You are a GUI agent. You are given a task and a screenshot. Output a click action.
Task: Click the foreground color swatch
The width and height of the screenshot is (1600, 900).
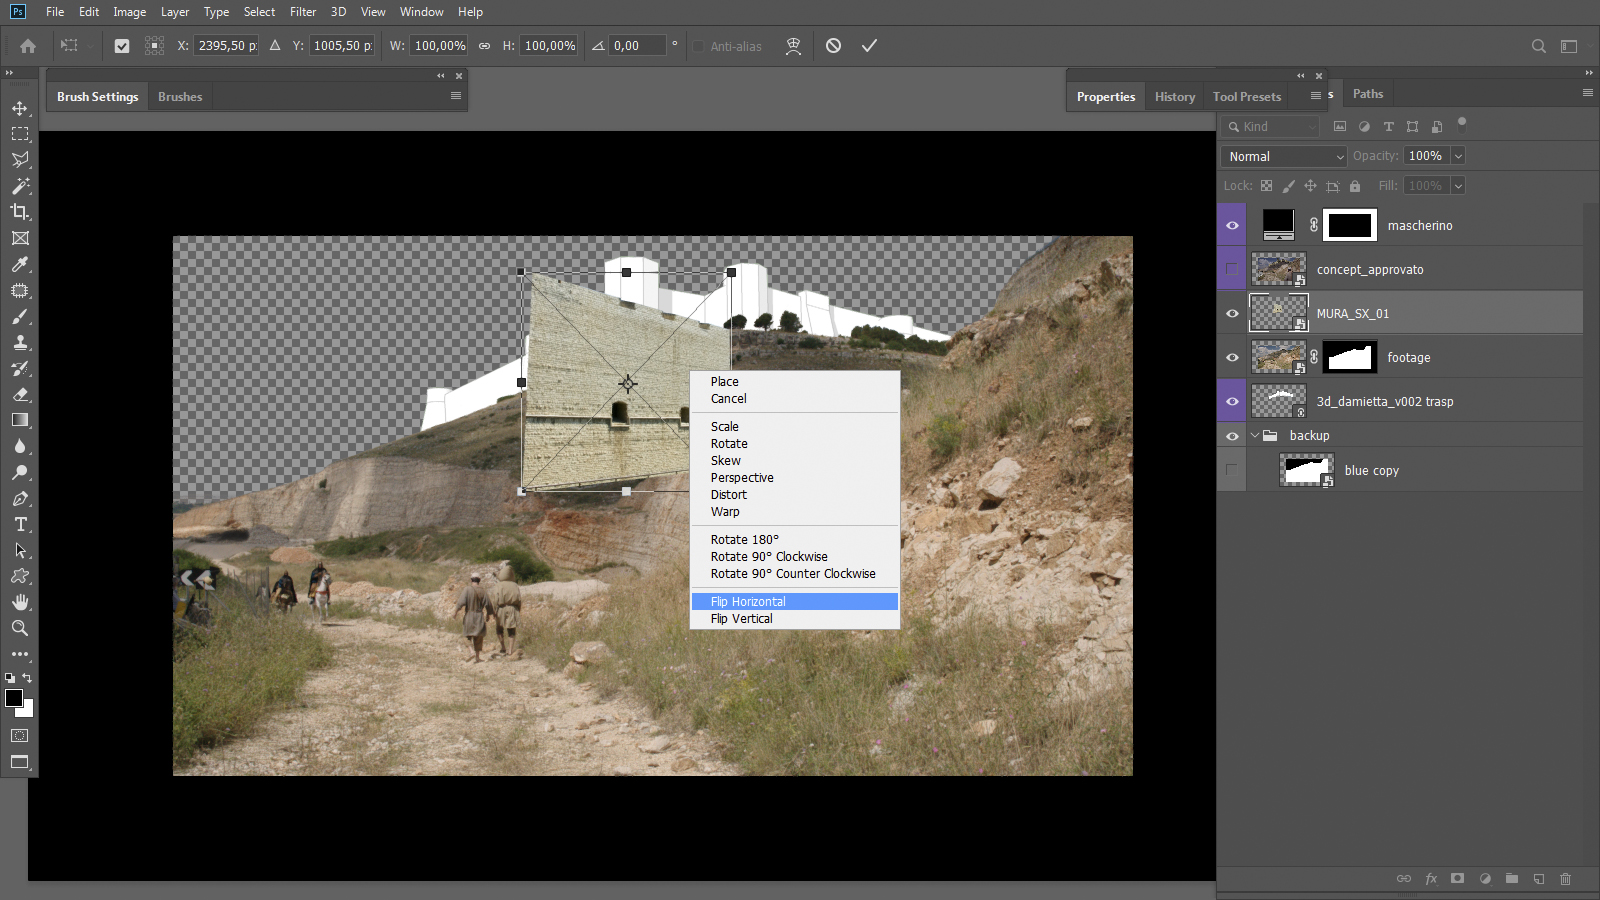pos(14,698)
